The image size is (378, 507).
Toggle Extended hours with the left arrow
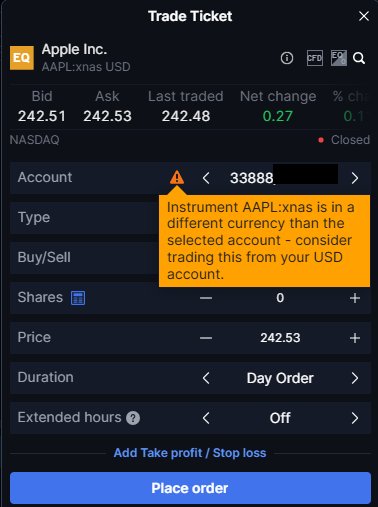tap(206, 418)
